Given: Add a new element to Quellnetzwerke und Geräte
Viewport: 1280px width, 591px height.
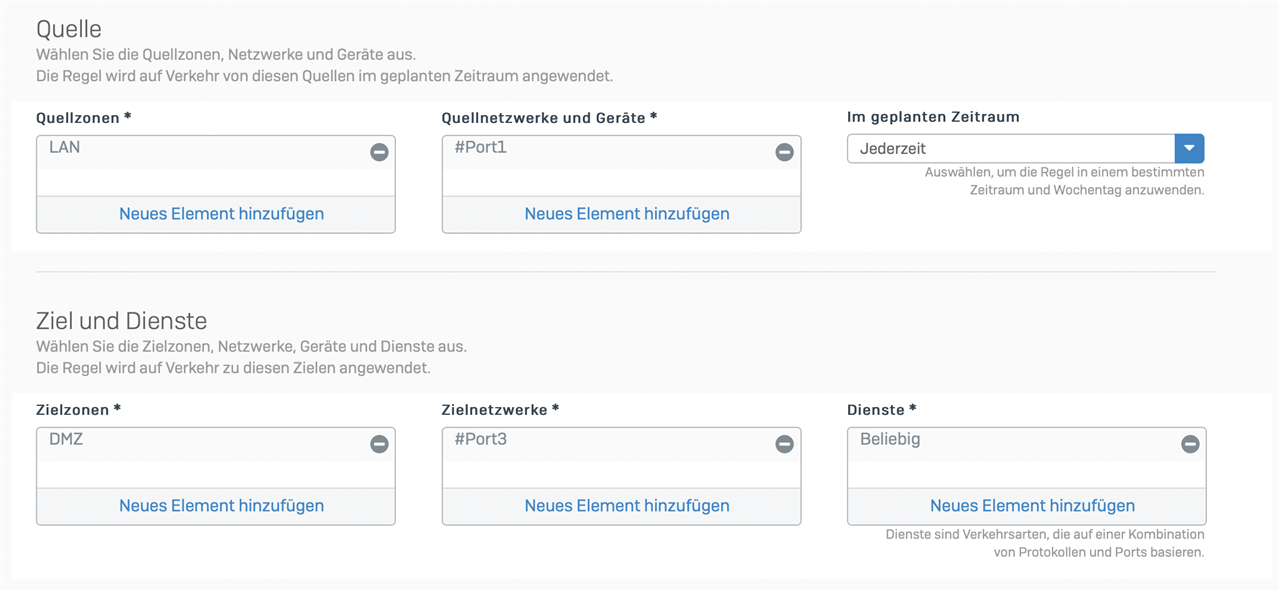Looking at the screenshot, I should coord(627,214).
